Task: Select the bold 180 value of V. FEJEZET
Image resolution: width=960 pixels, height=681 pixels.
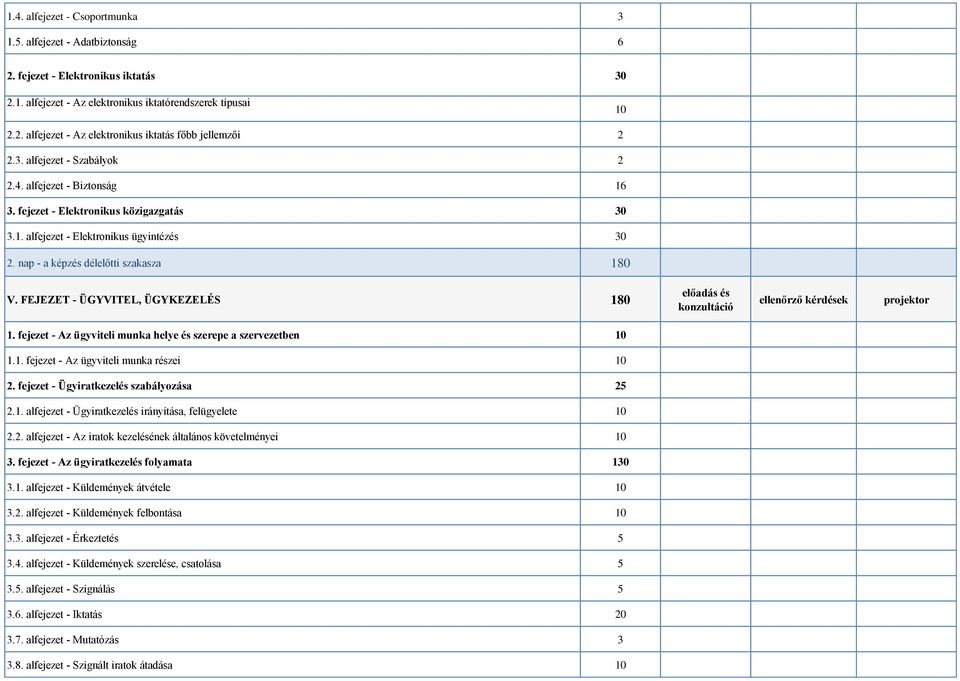Action: 620,300
